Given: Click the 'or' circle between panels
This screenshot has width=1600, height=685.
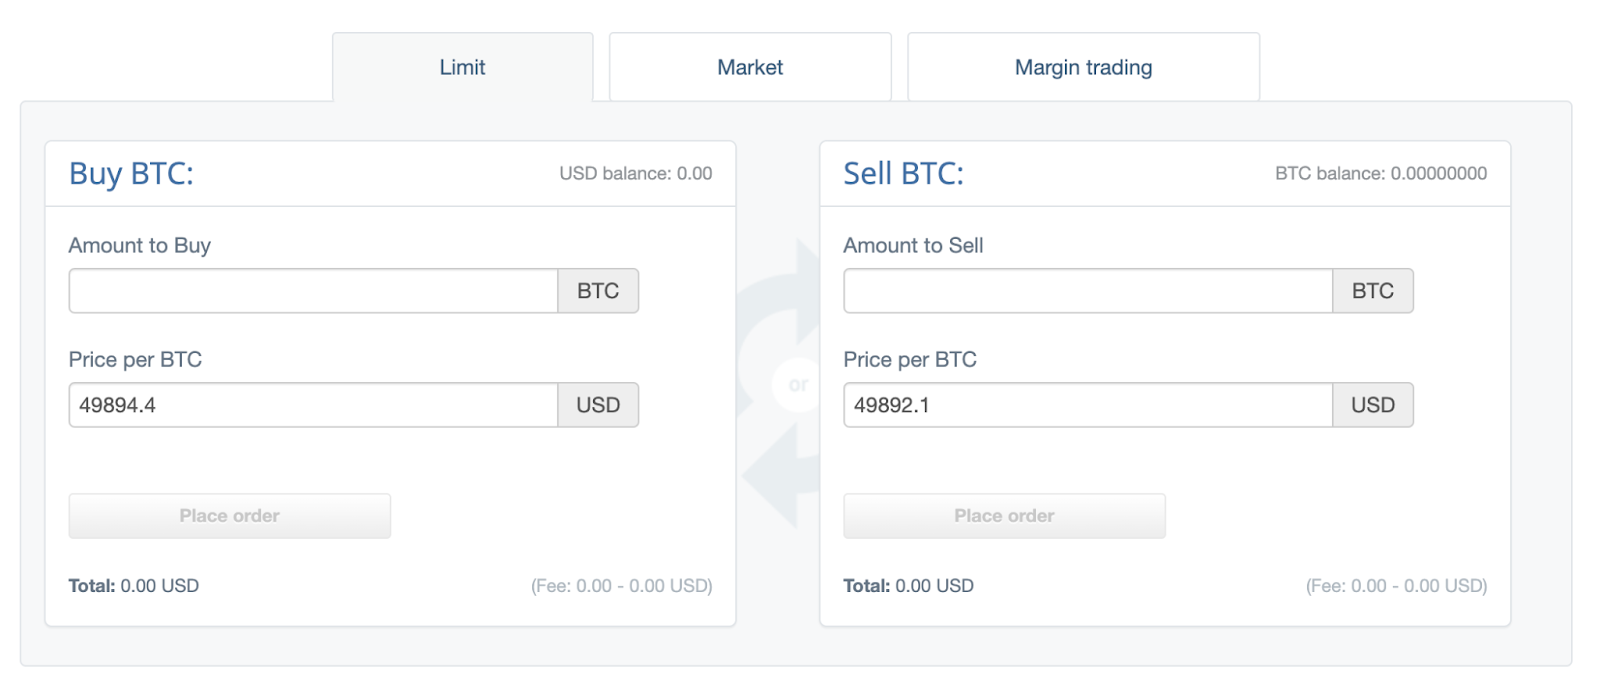Looking at the screenshot, I should coord(797,385).
